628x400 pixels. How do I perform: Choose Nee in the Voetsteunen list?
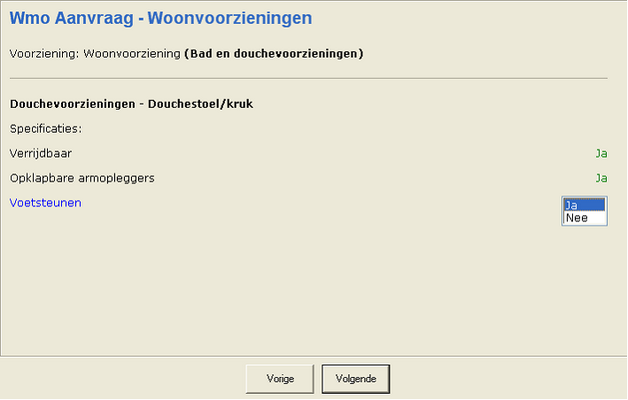pyautogui.click(x=584, y=218)
